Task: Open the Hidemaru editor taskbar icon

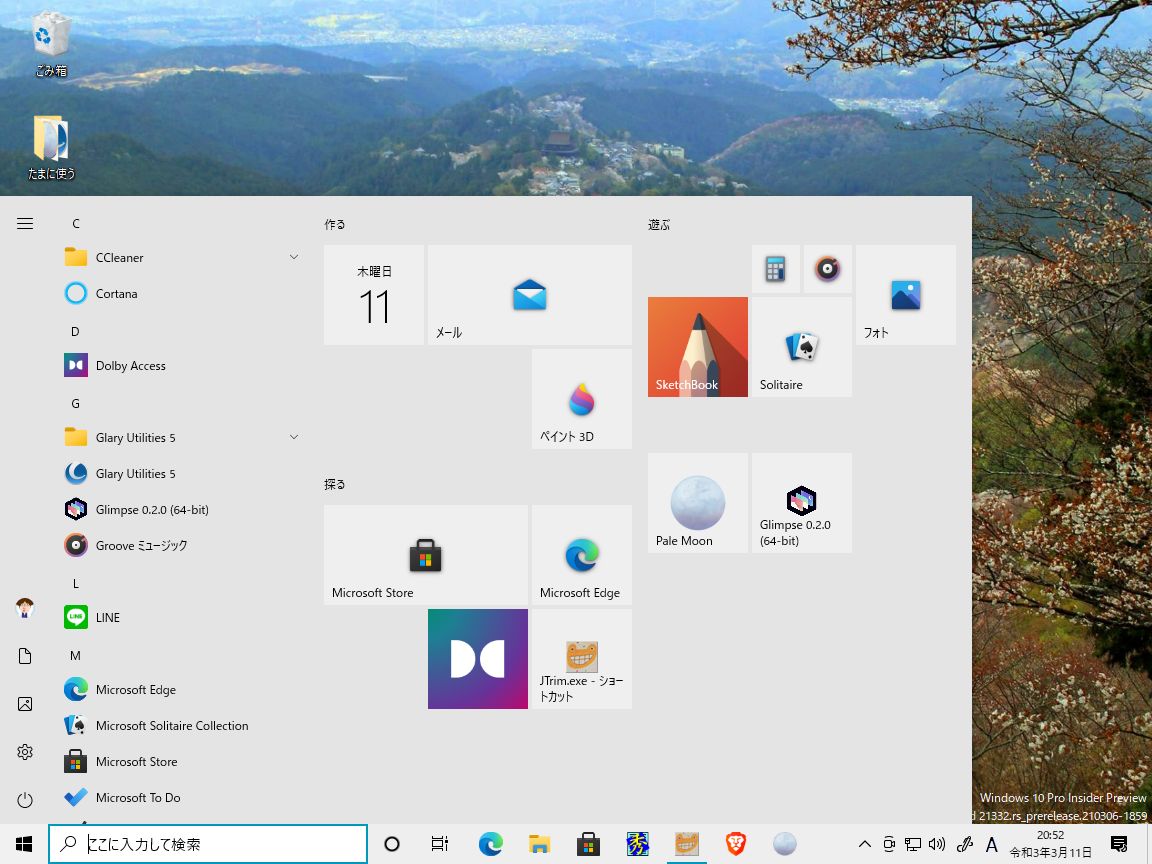Action: [x=638, y=844]
